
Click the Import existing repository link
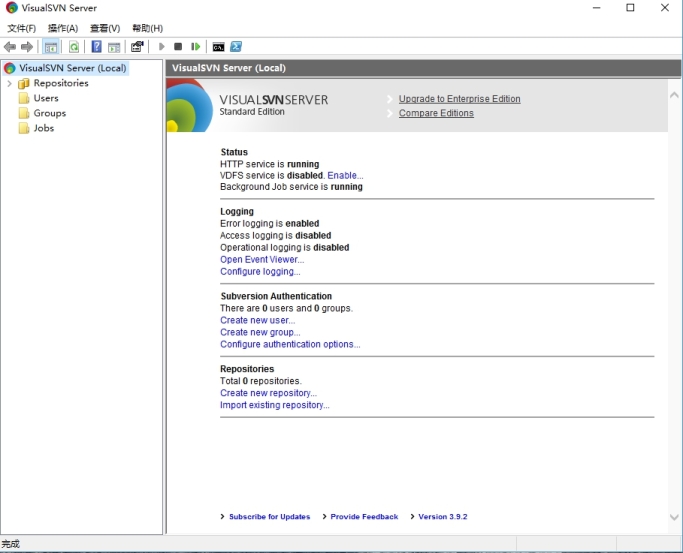pyautogui.click(x=274, y=405)
